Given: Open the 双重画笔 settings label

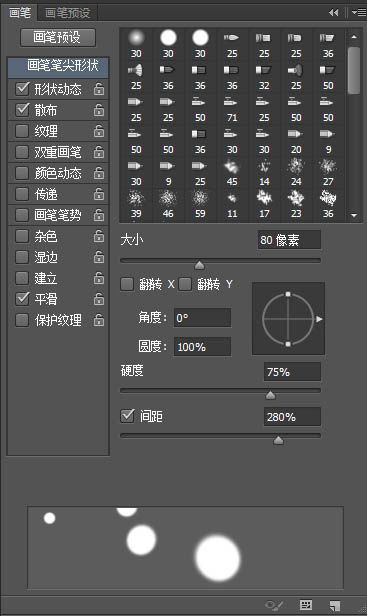Looking at the screenshot, I should tap(58, 152).
